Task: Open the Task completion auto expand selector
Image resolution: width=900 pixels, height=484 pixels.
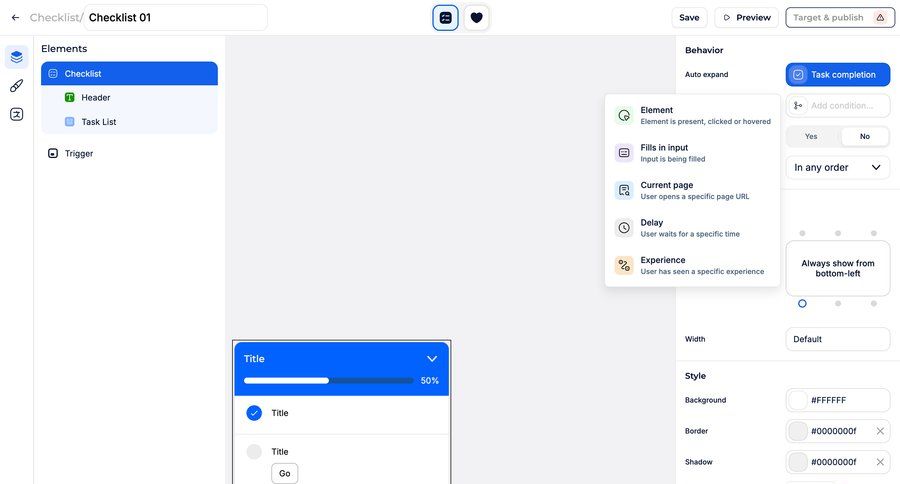Action: pos(837,75)
